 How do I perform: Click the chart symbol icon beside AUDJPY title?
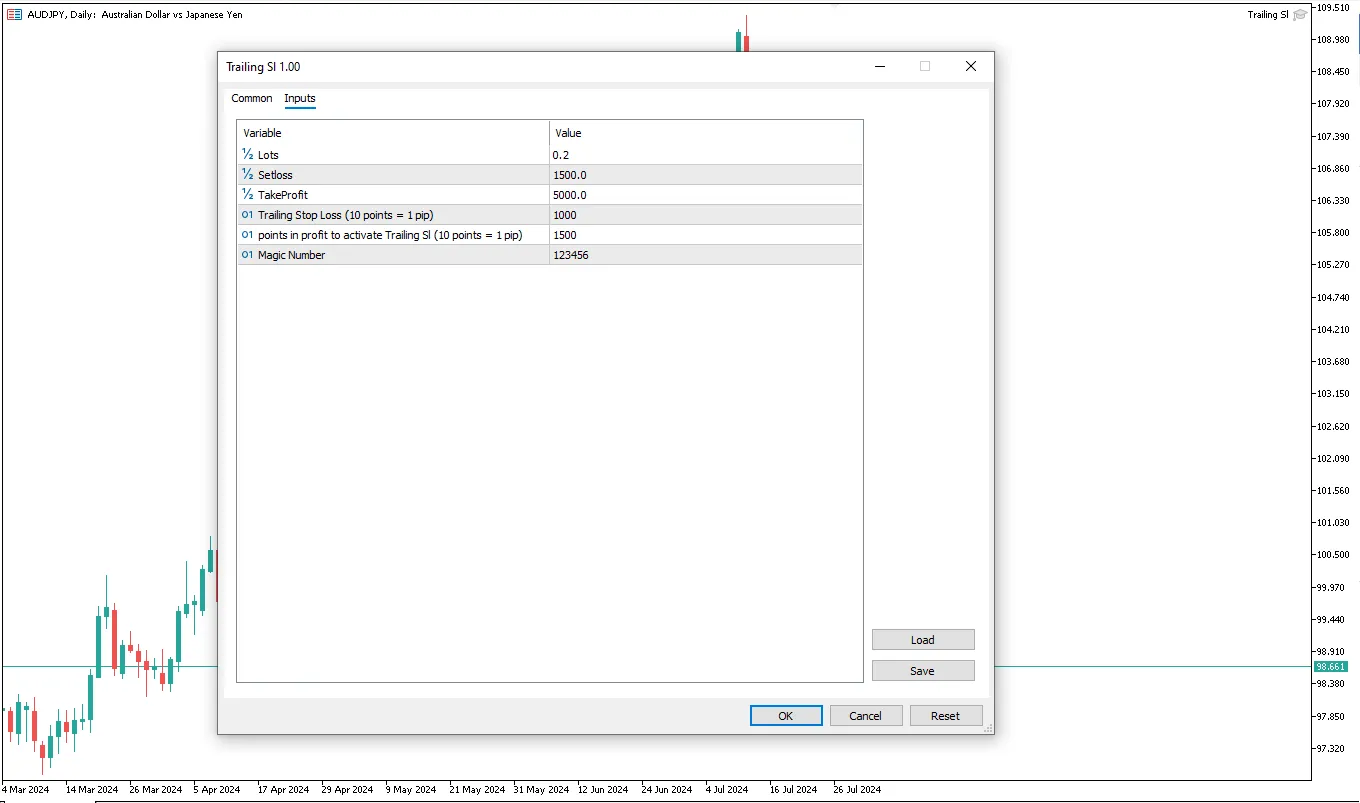[x=15, y=15]
